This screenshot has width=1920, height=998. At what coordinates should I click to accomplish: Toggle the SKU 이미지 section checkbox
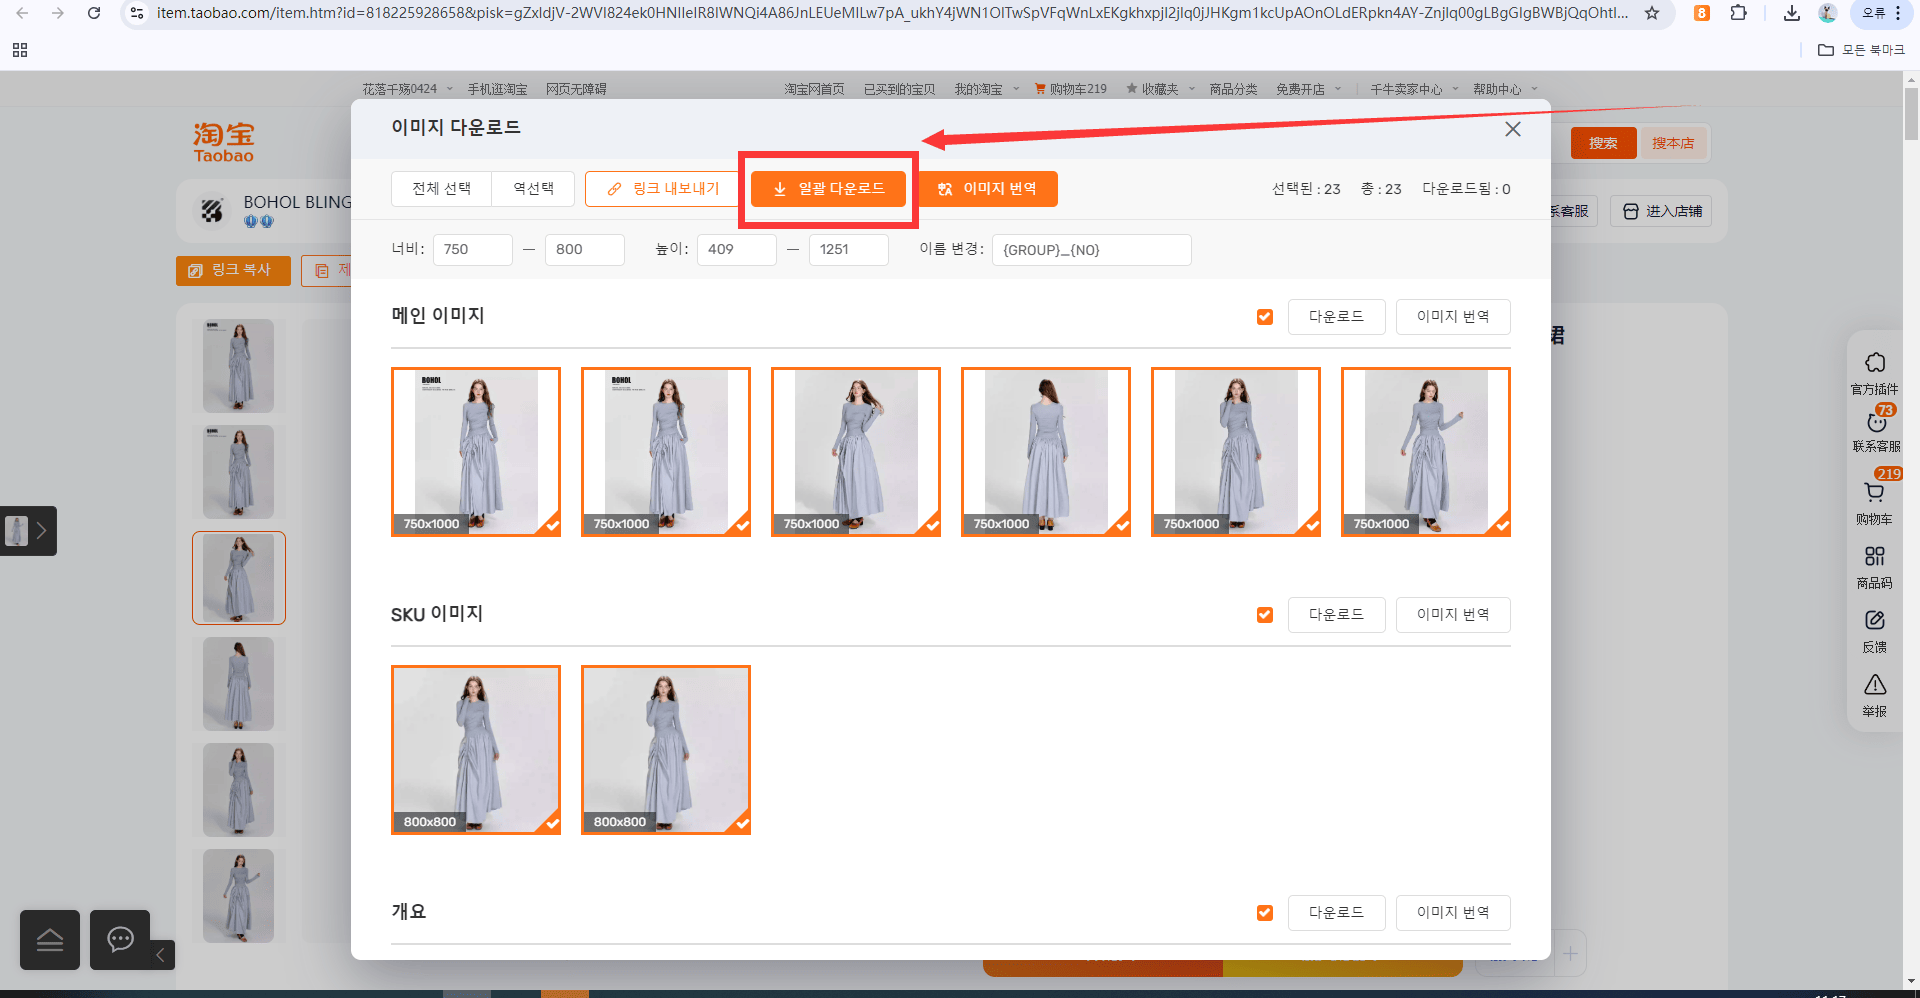(x=1265, y=615)
